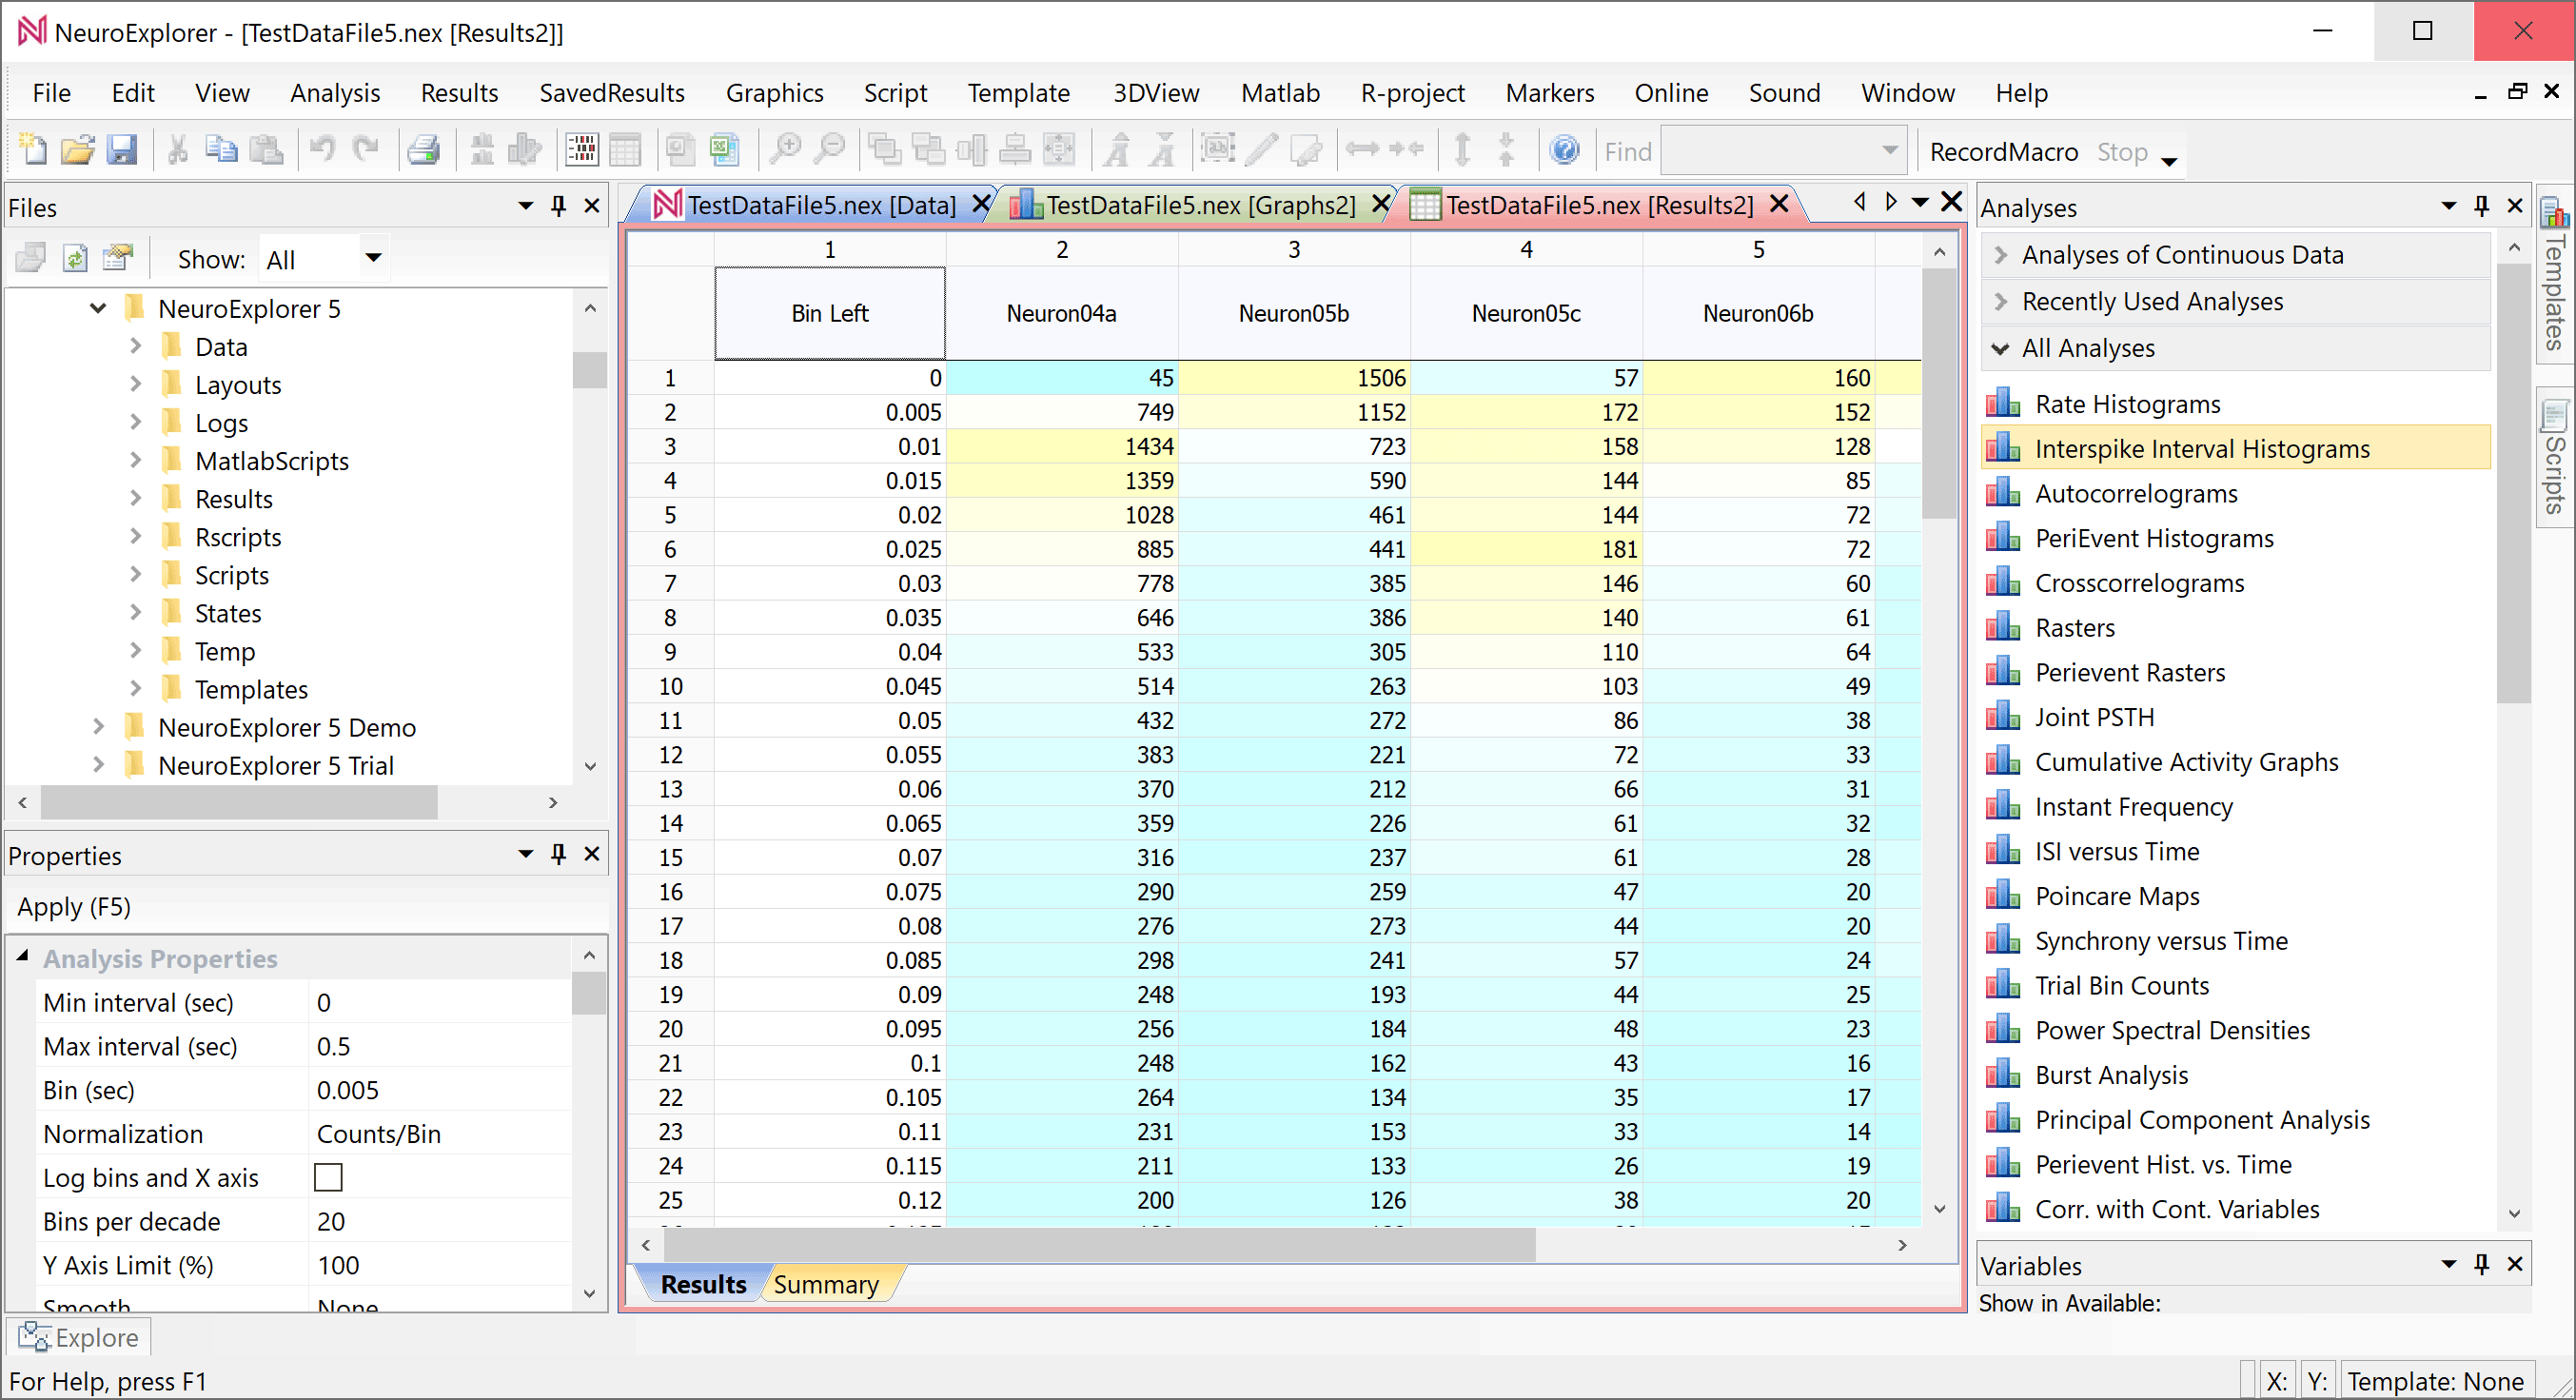Click the Print toolbar icon
The height and width of the screenshot is (1400, 2576).
(x=424, y=150)
